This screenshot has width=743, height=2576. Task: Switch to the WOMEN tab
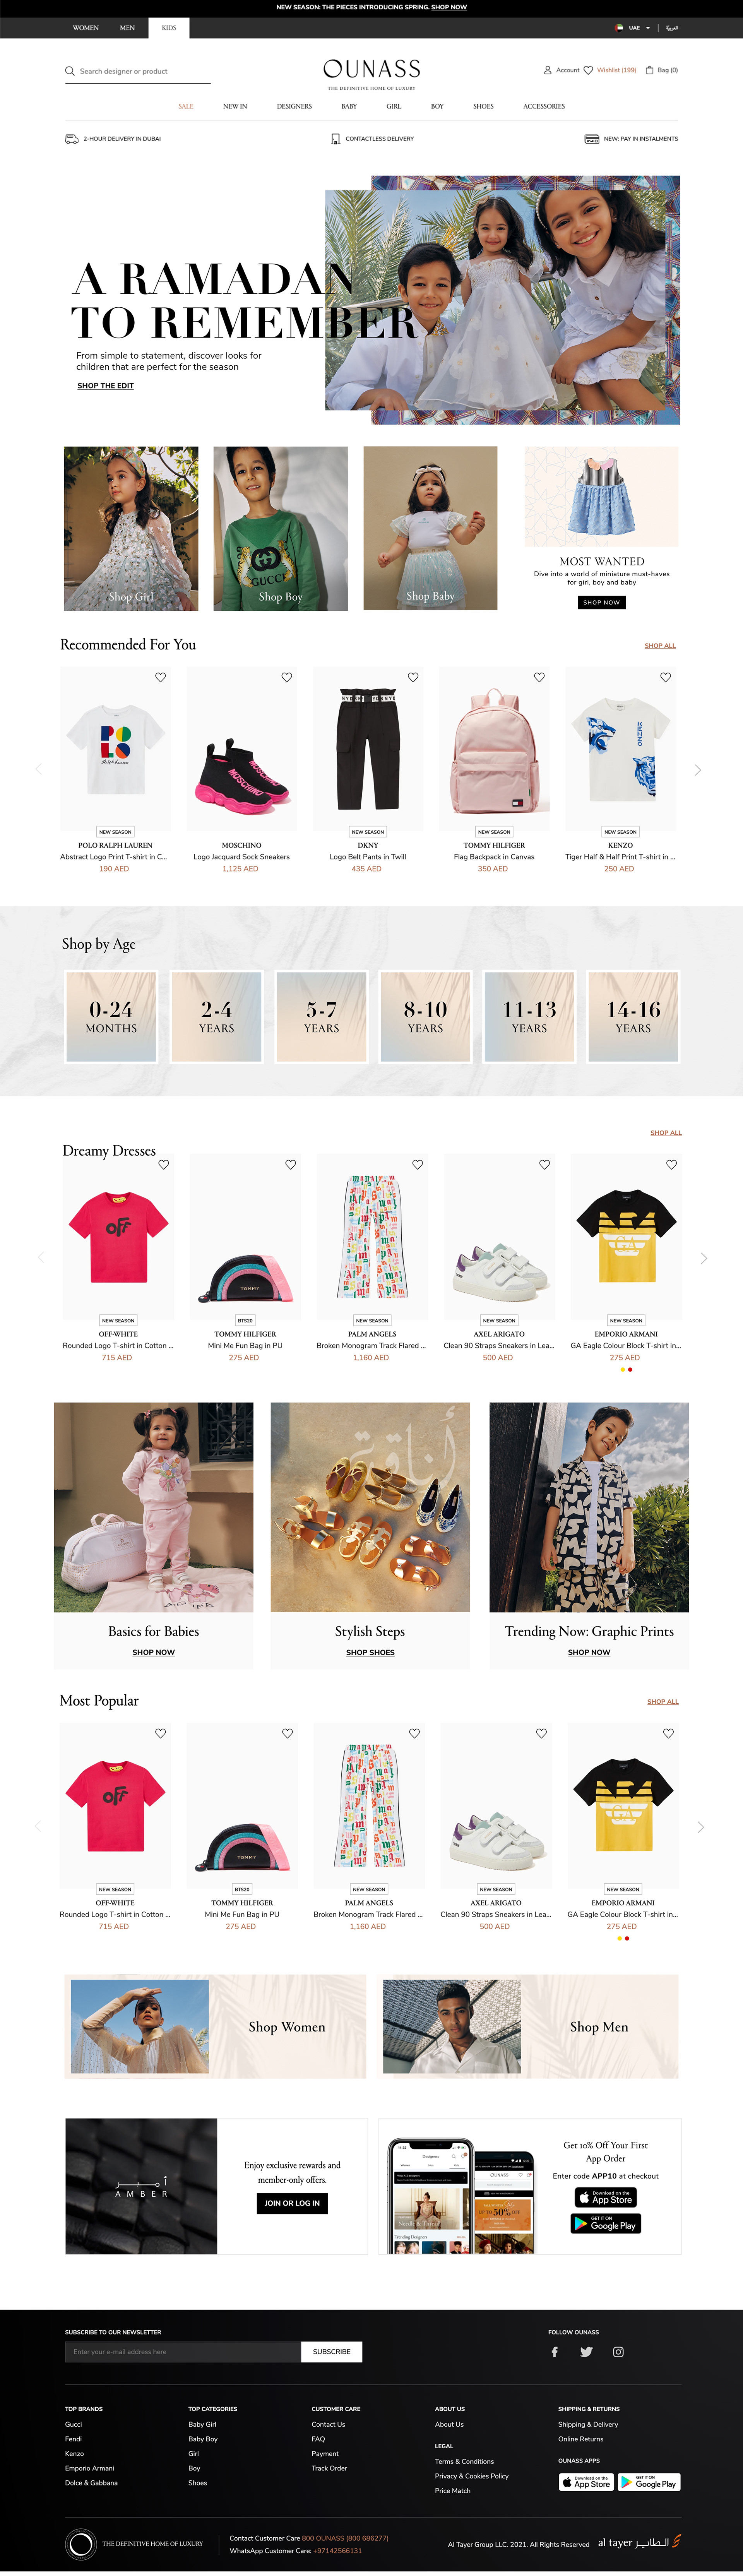(86, 28)
